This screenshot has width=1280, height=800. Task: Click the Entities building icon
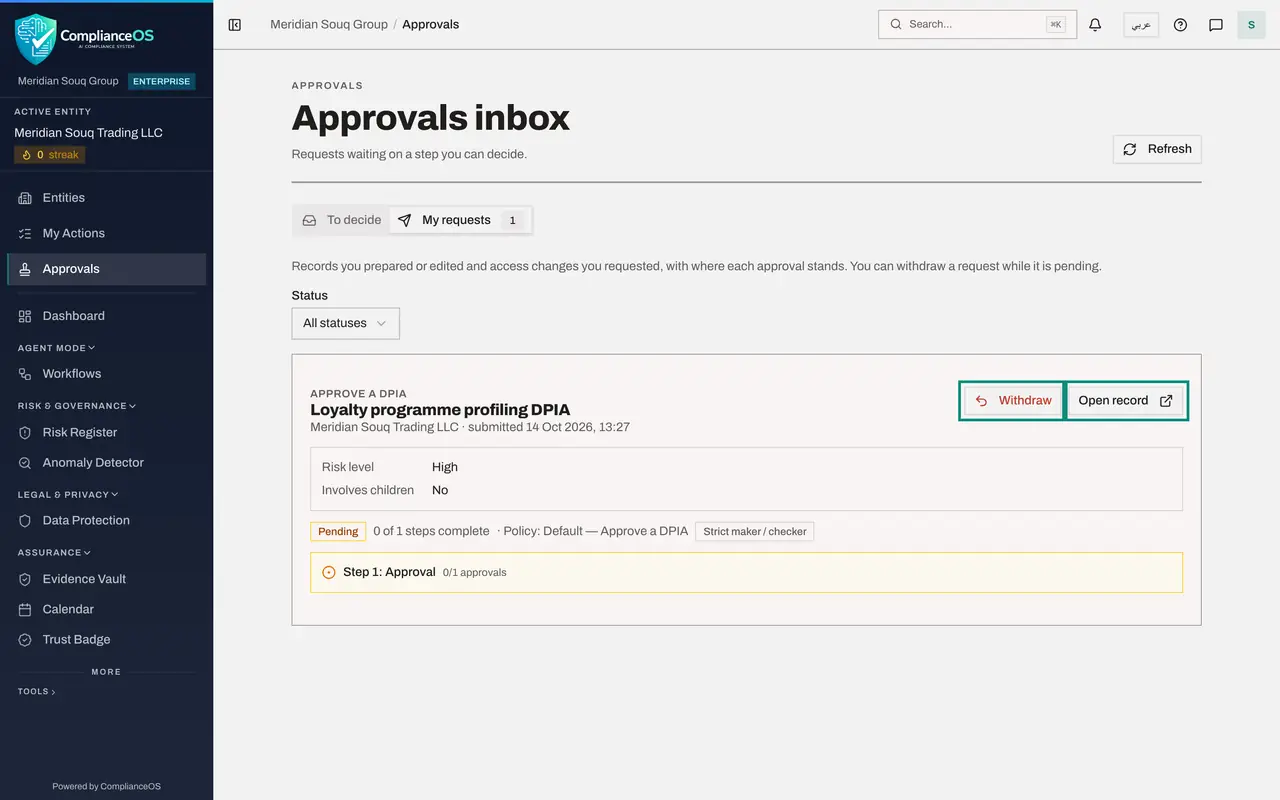25,198
